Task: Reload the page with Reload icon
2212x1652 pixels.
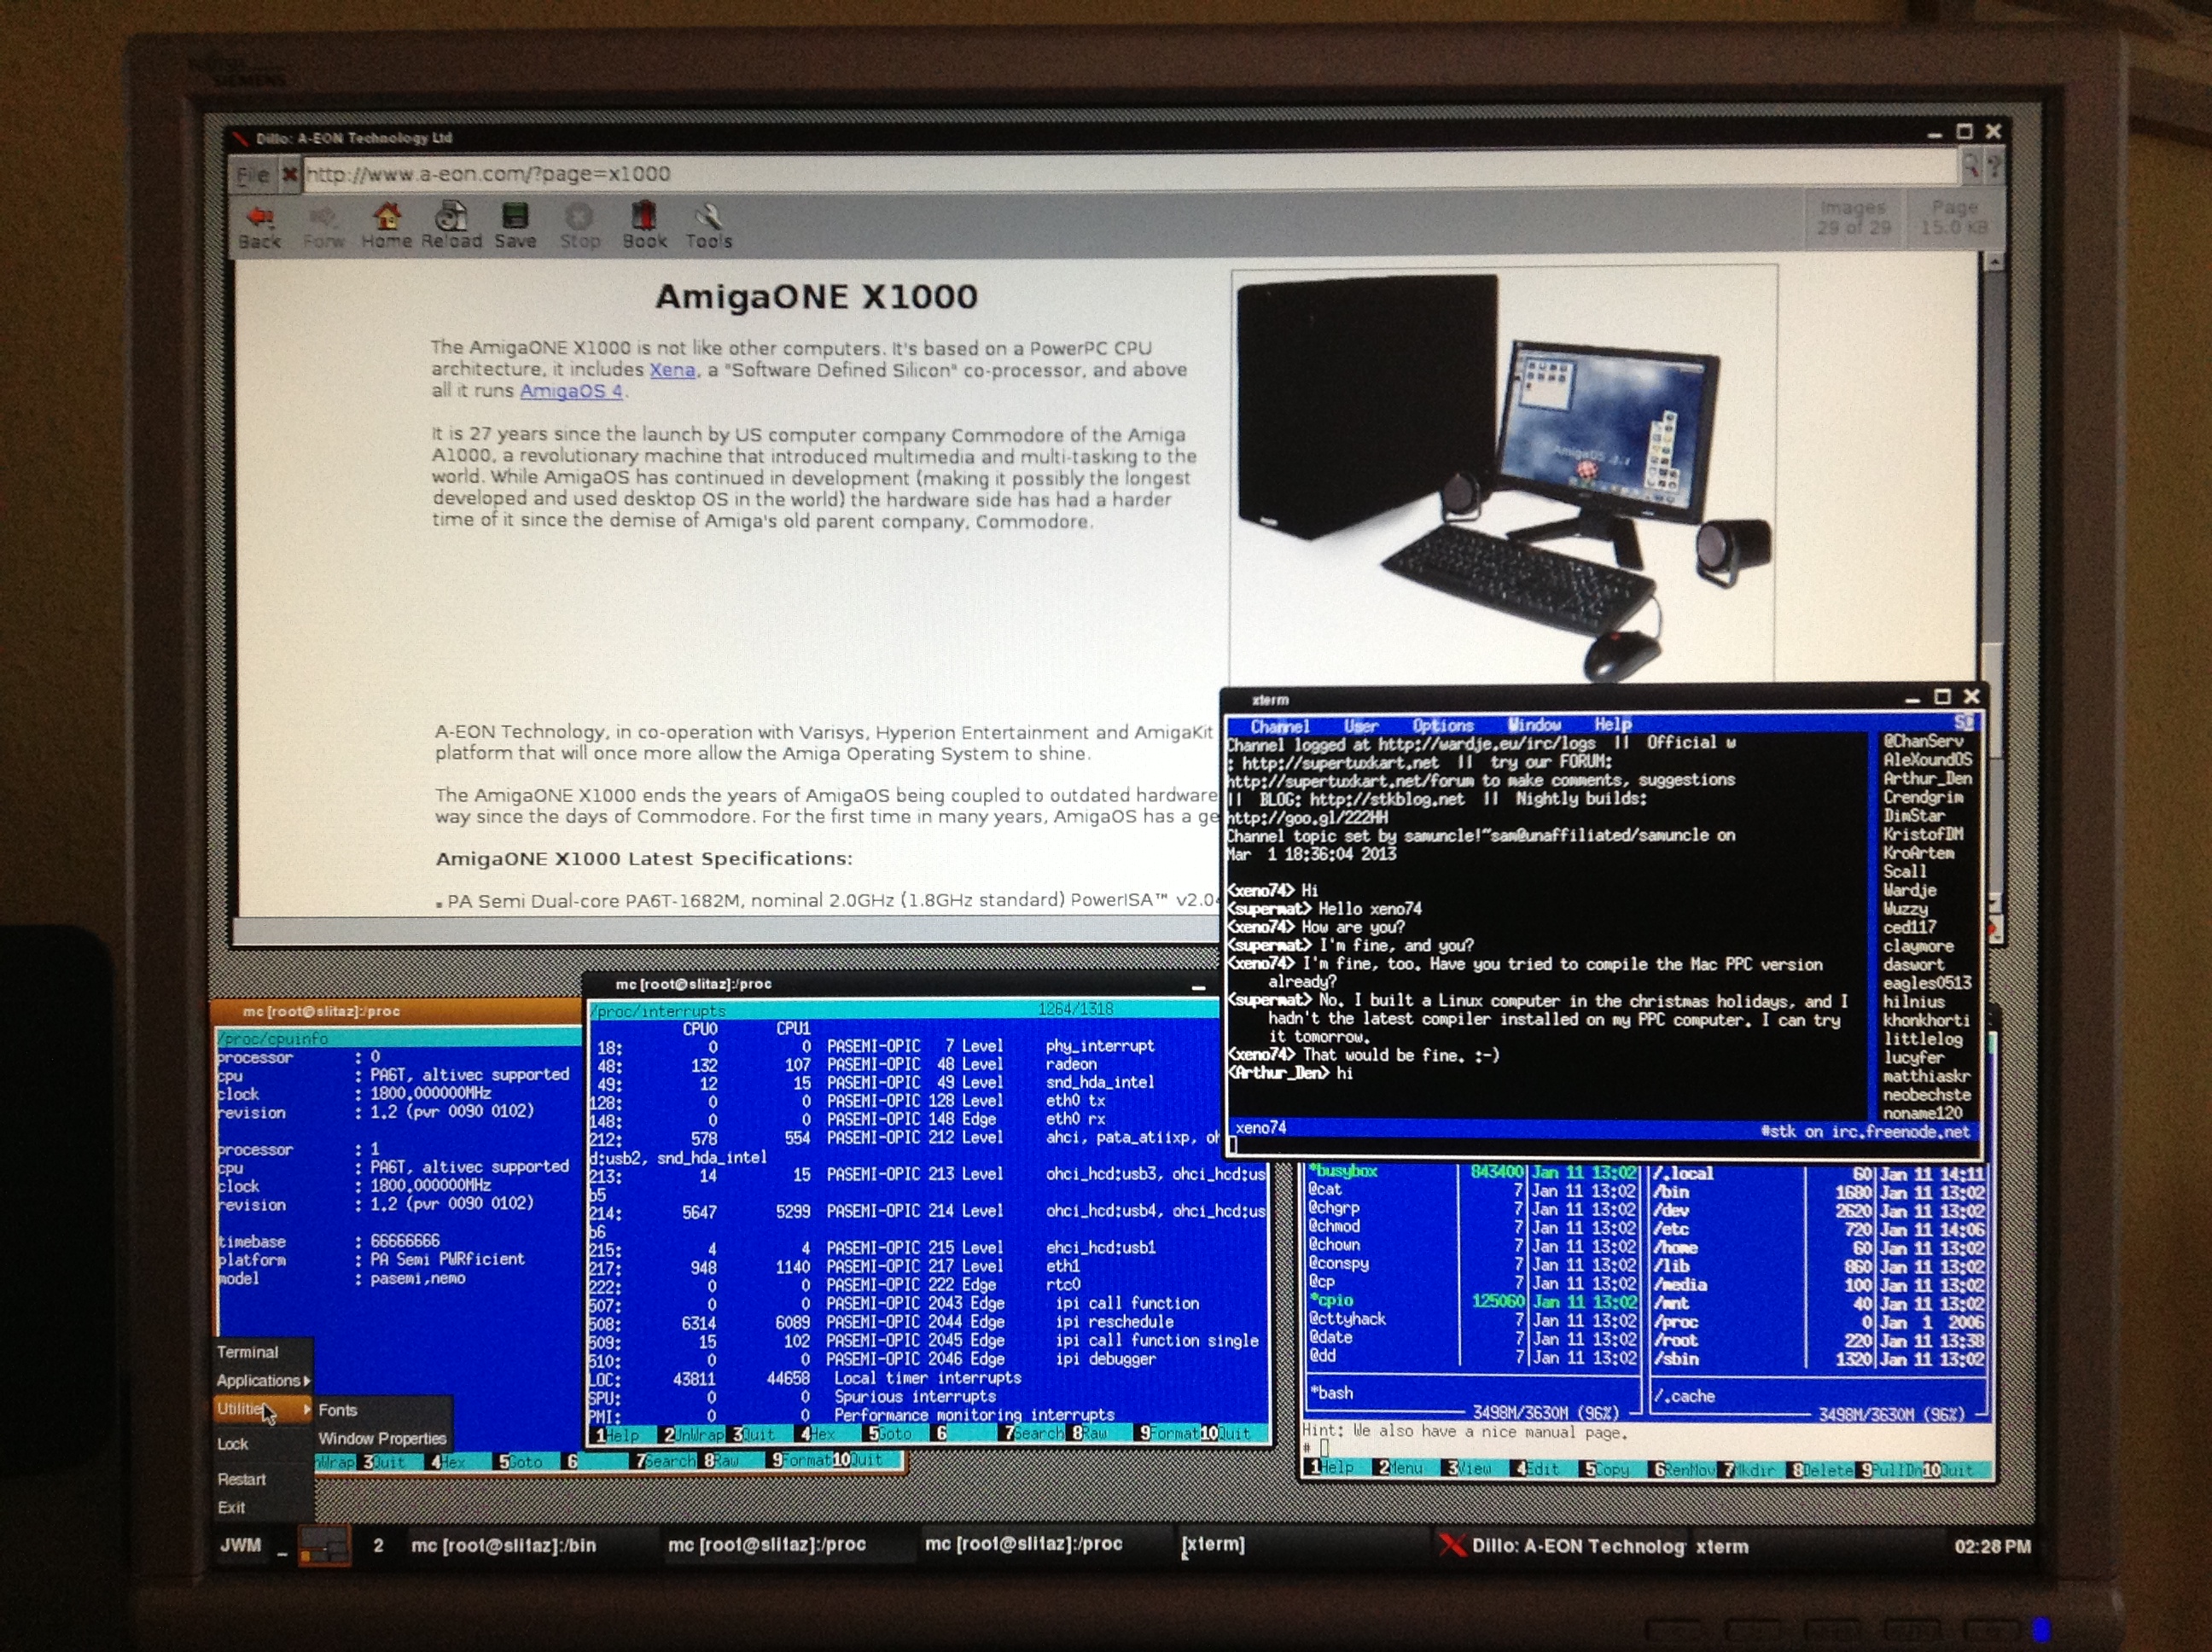Action: pyautogui.click(x=451, y=217)
